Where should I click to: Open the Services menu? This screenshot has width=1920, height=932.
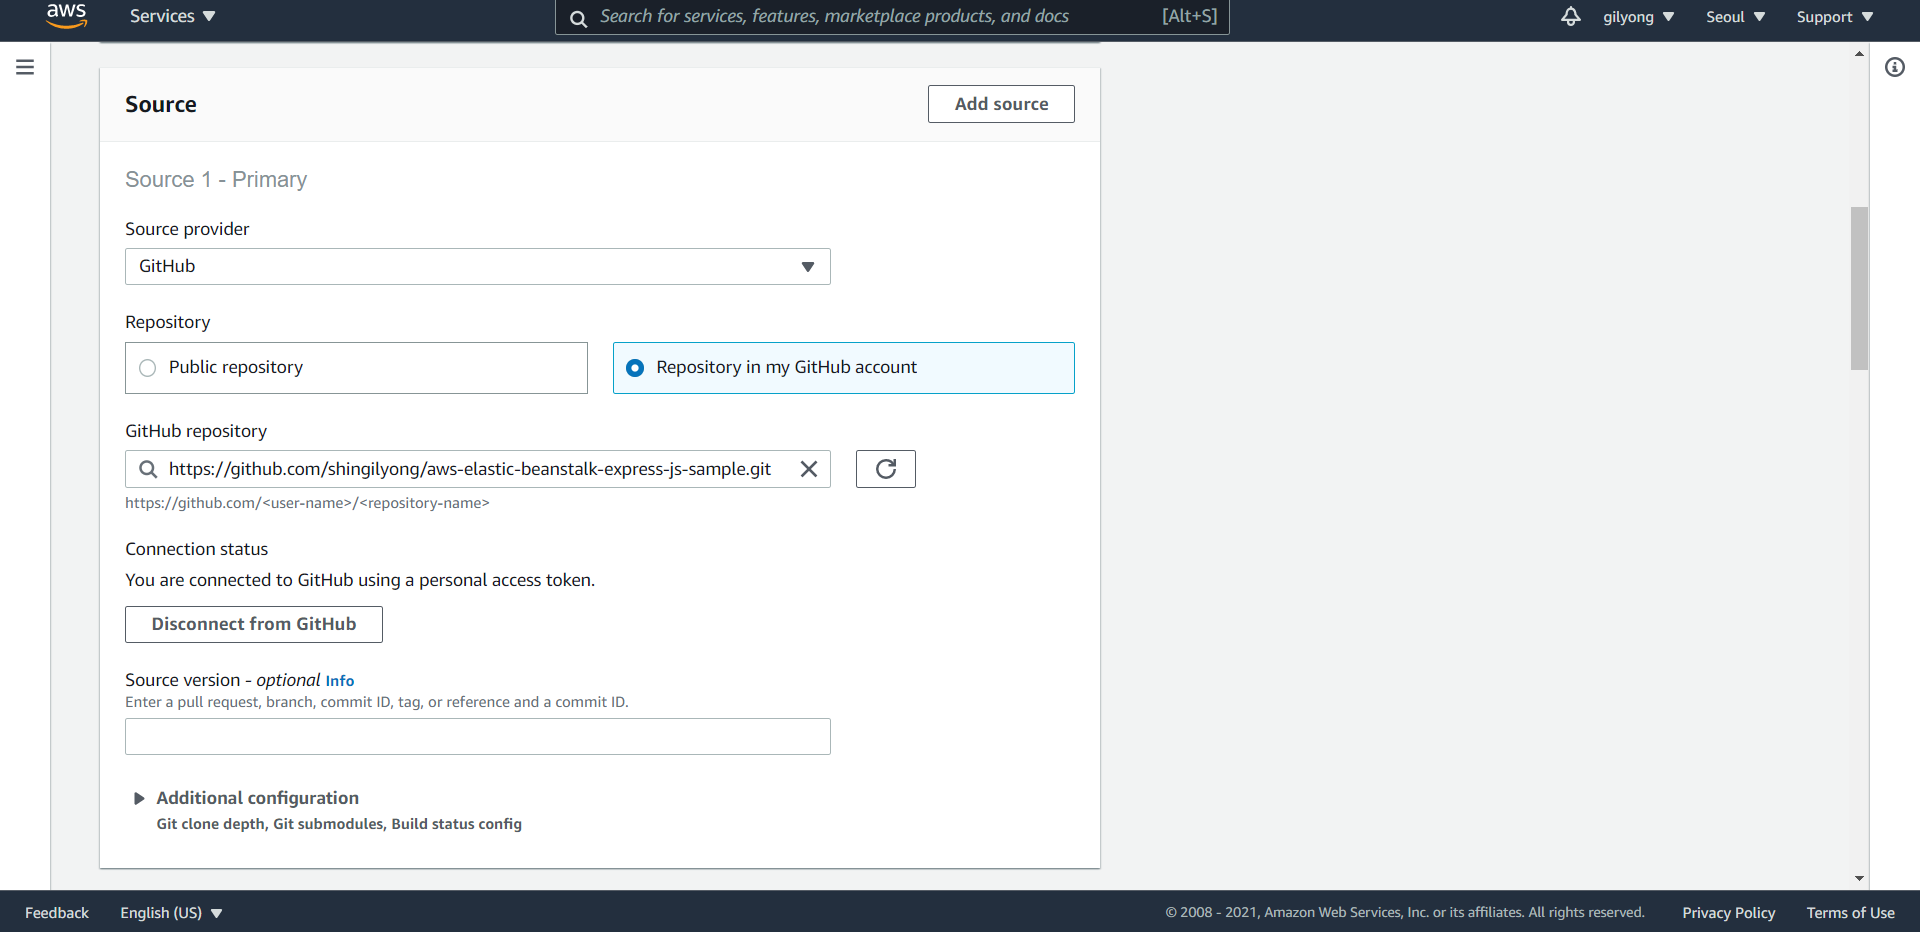(172, 16)
